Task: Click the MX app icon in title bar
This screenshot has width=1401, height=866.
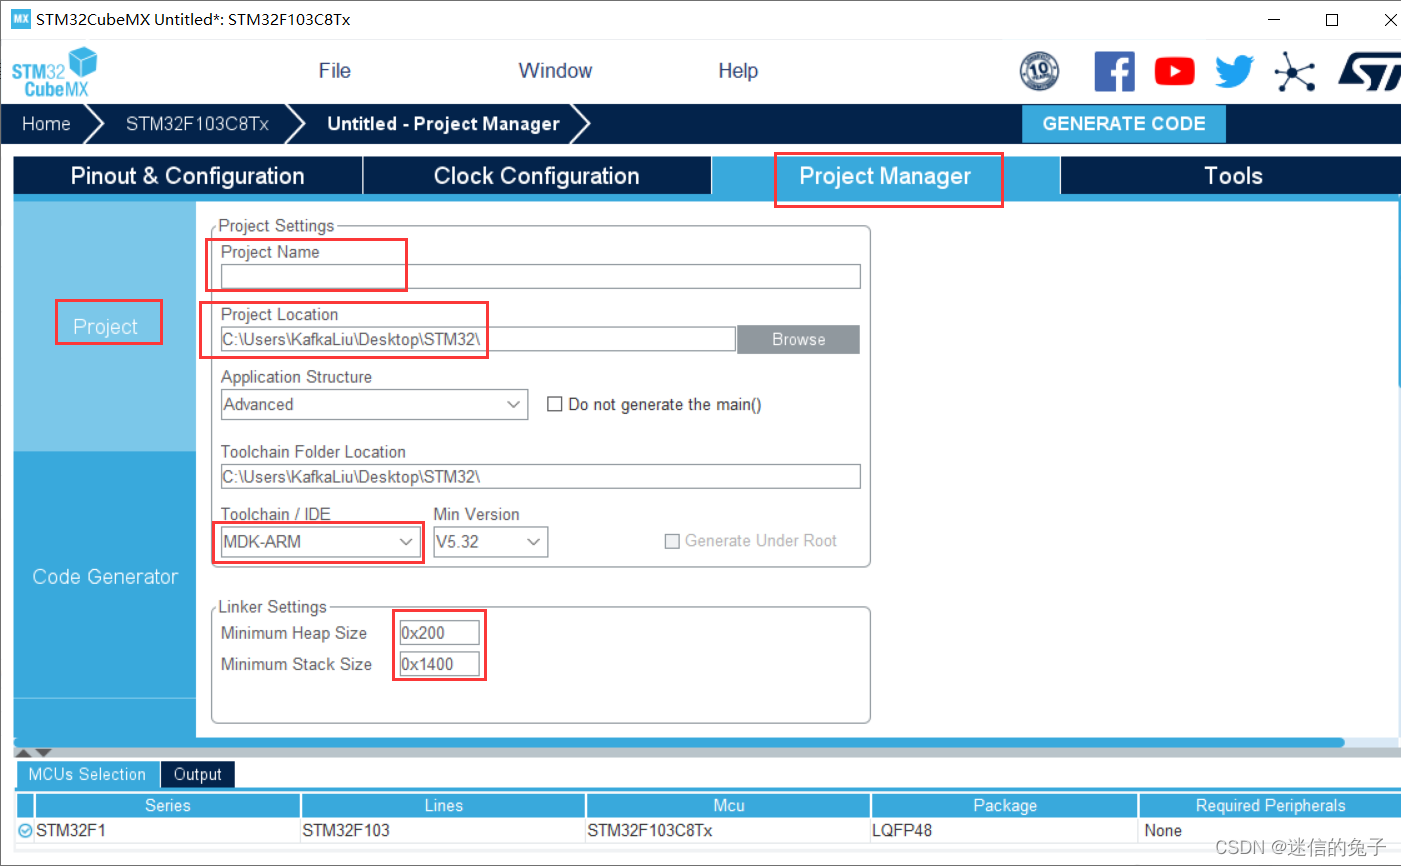Action: (x=21, y=19)
